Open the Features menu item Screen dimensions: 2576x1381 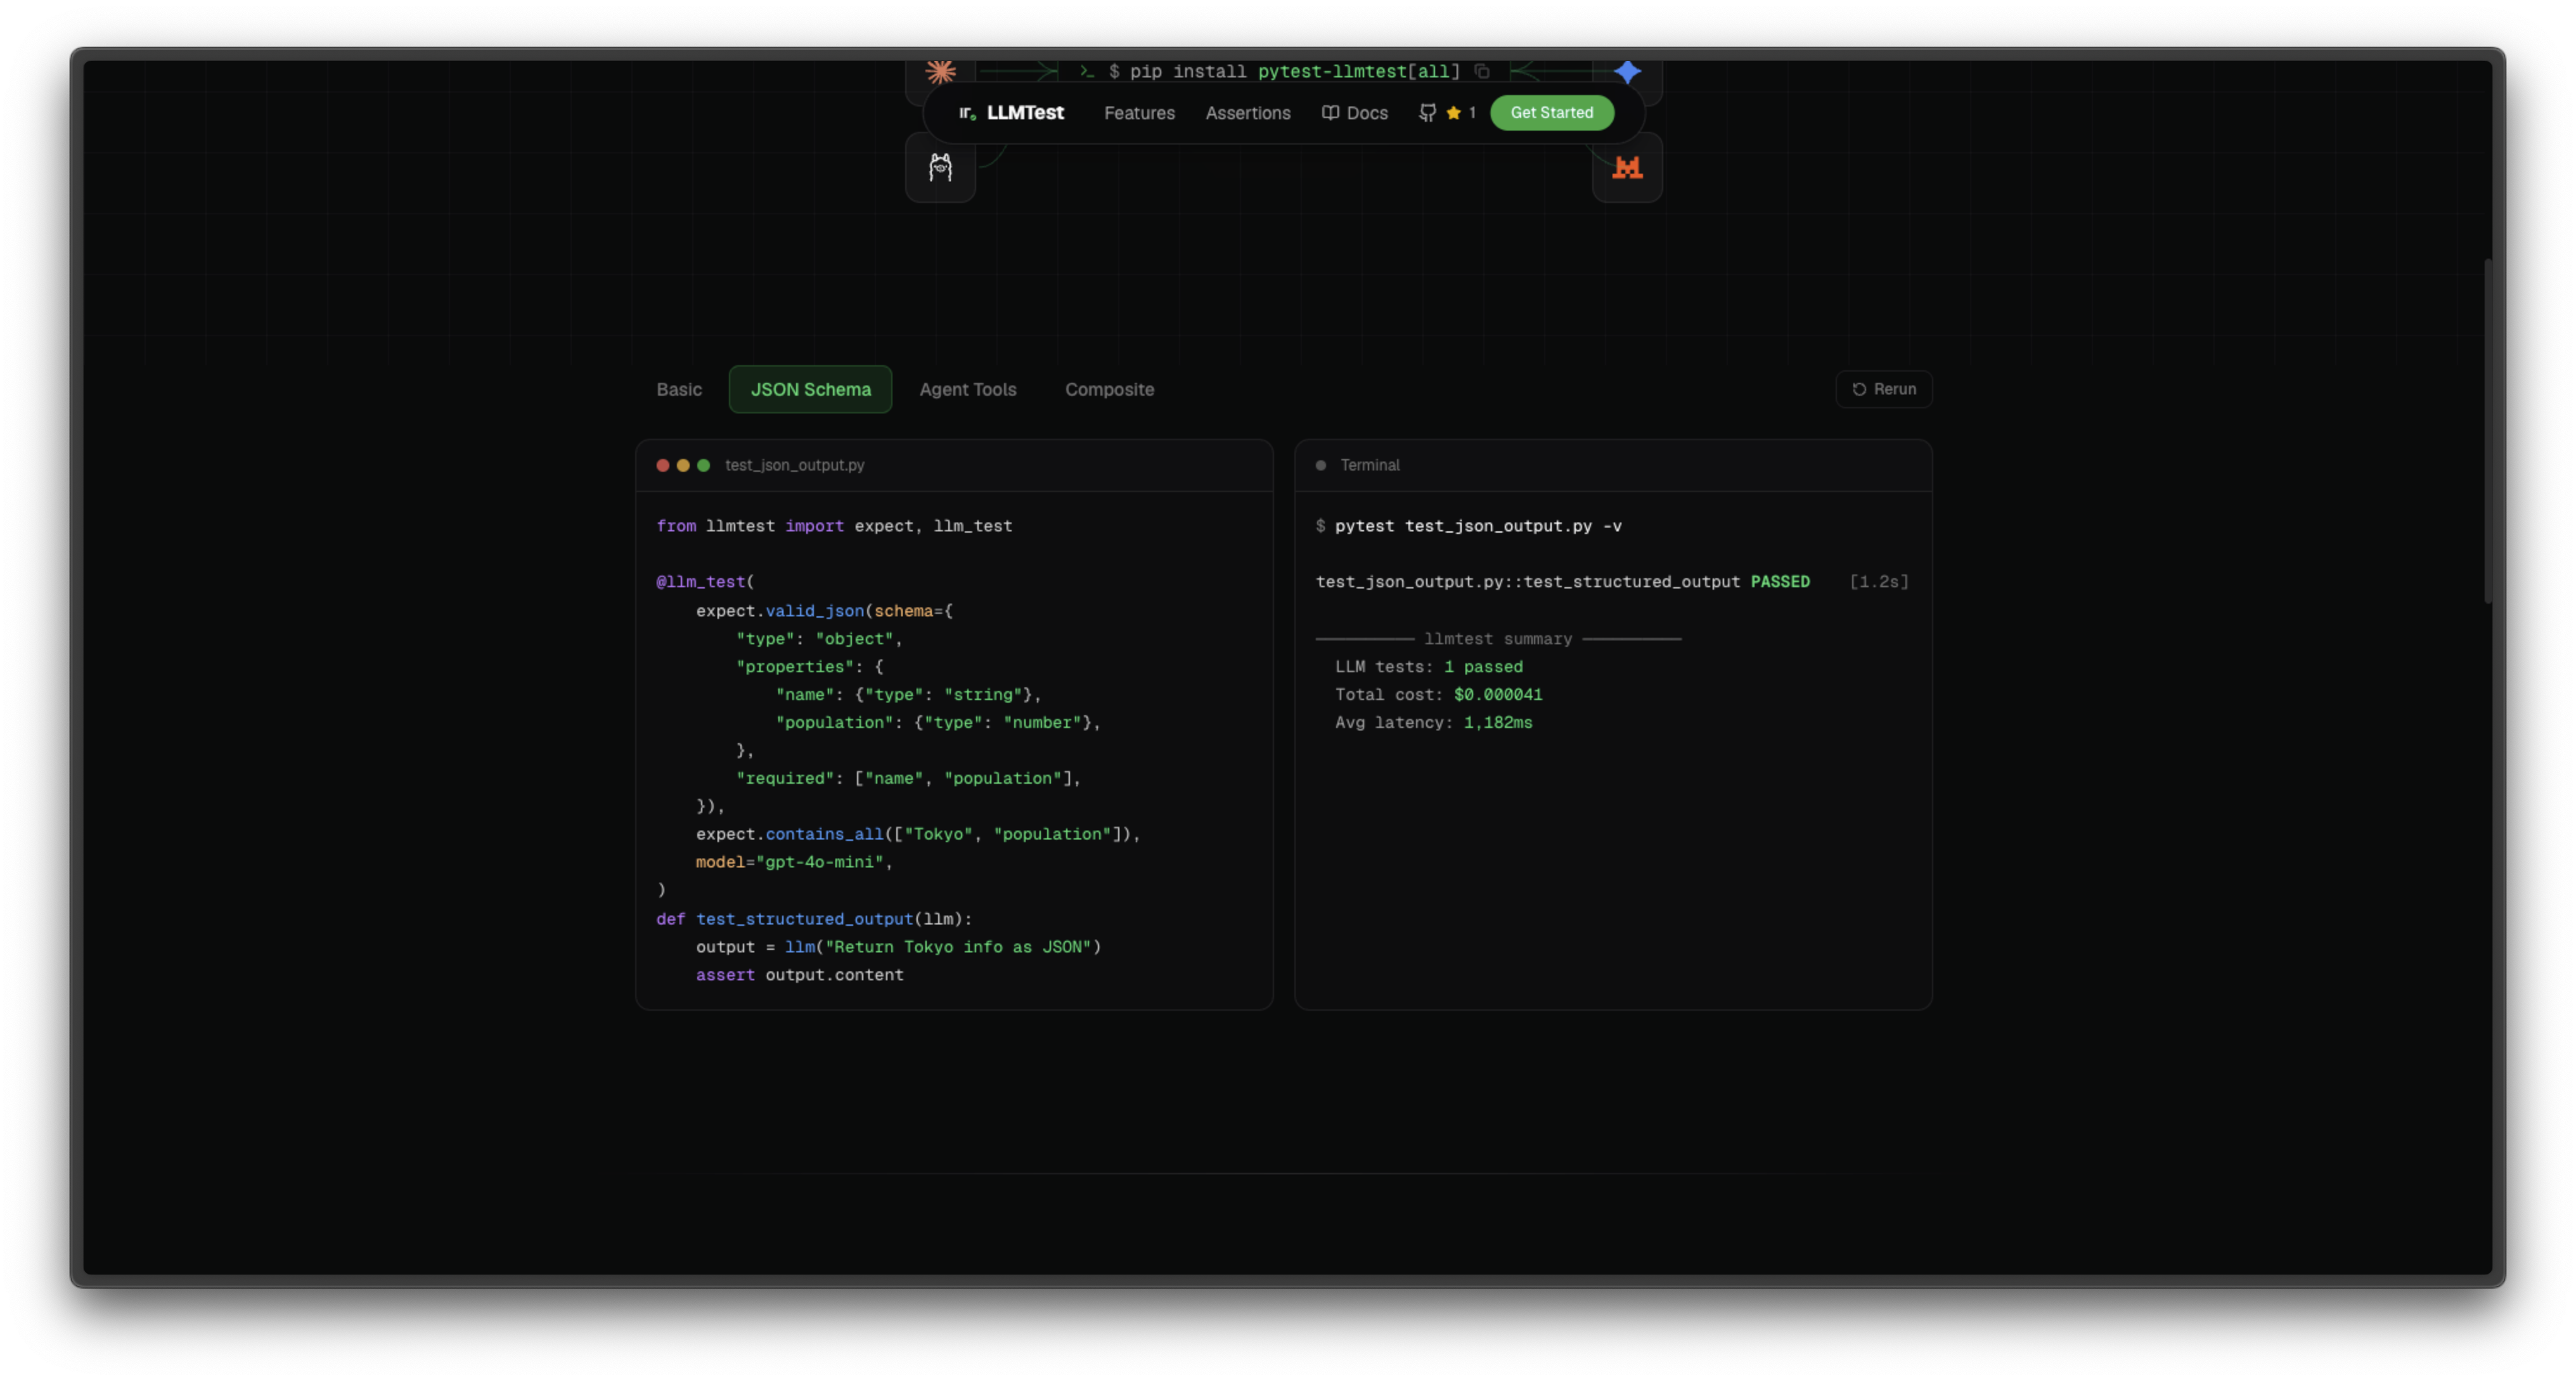tap(1139, 113)
